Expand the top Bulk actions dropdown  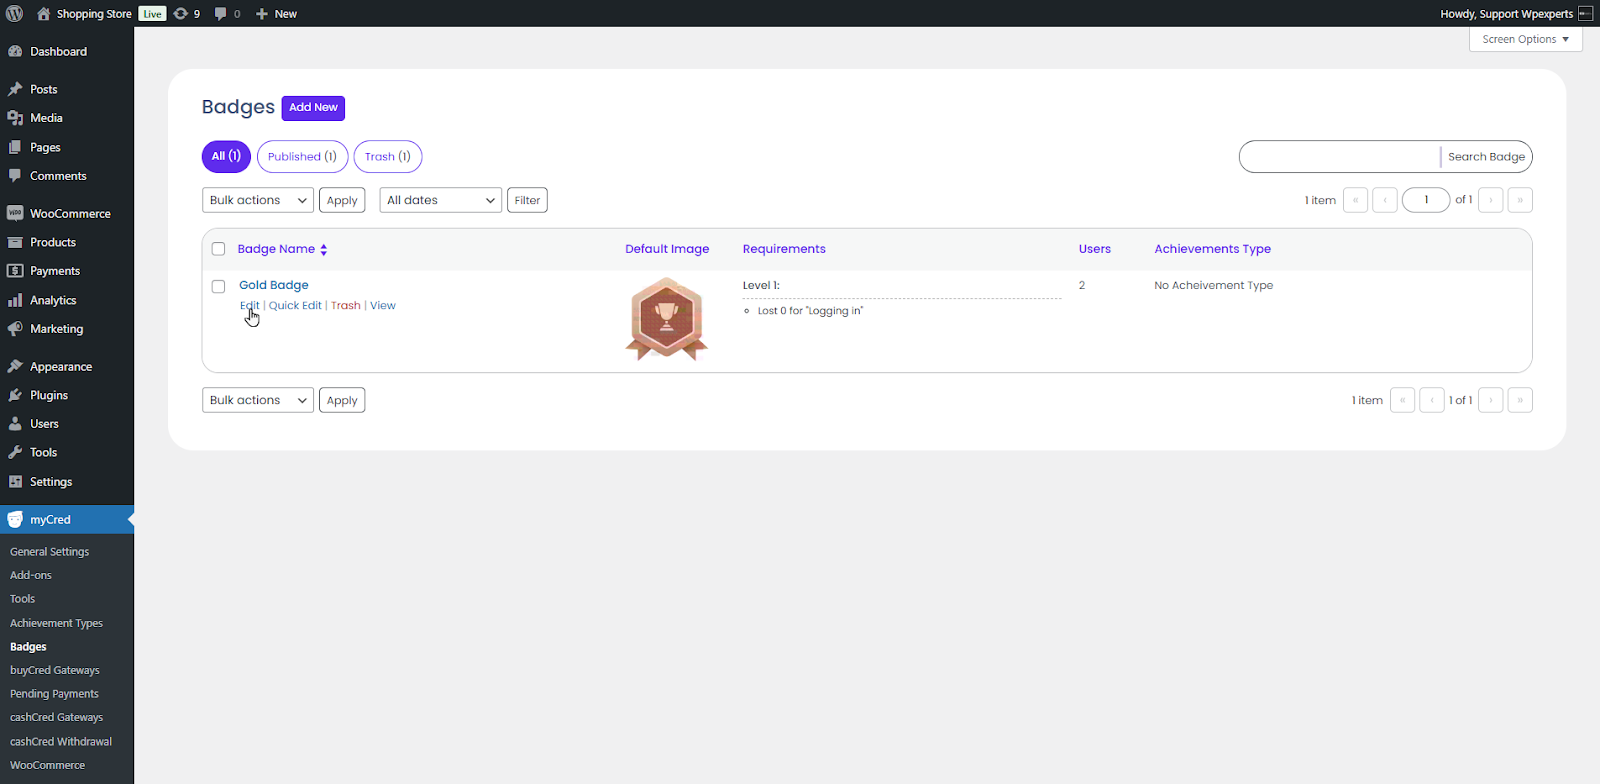coord(257,200)
